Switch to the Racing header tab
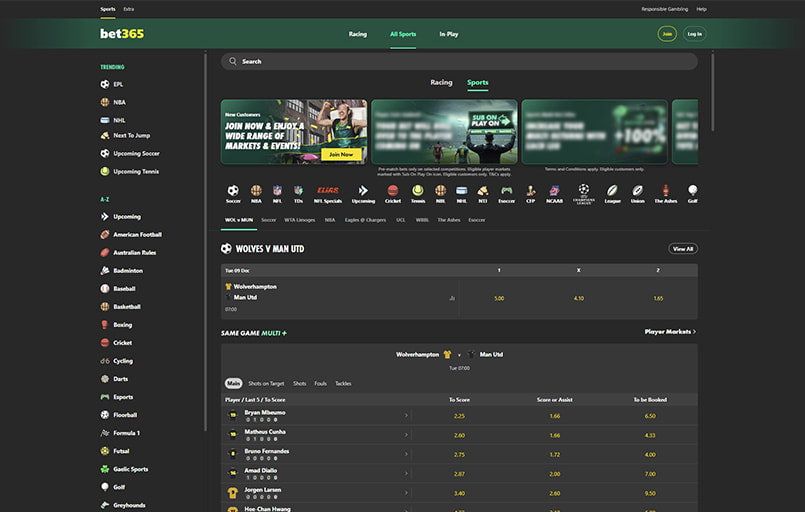This screenshot has height=512, width=805. (357, 34)
